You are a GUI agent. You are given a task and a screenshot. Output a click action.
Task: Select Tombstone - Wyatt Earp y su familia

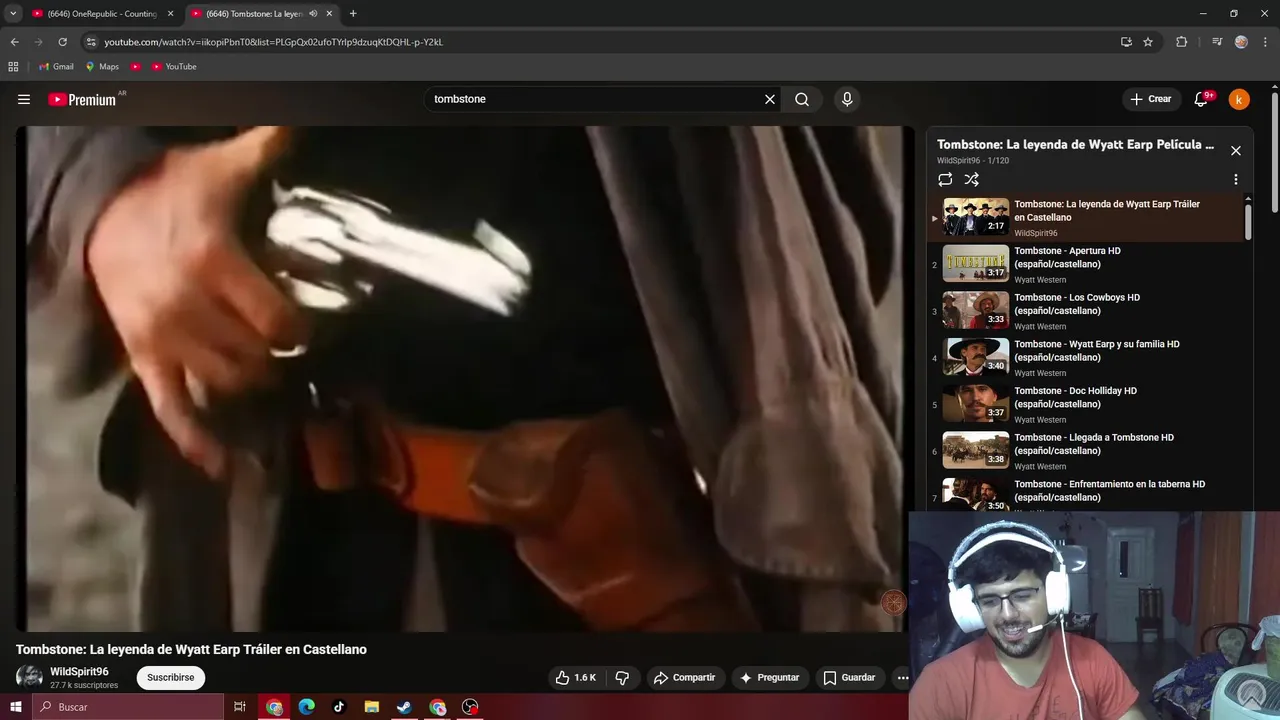coord(1085,358)
